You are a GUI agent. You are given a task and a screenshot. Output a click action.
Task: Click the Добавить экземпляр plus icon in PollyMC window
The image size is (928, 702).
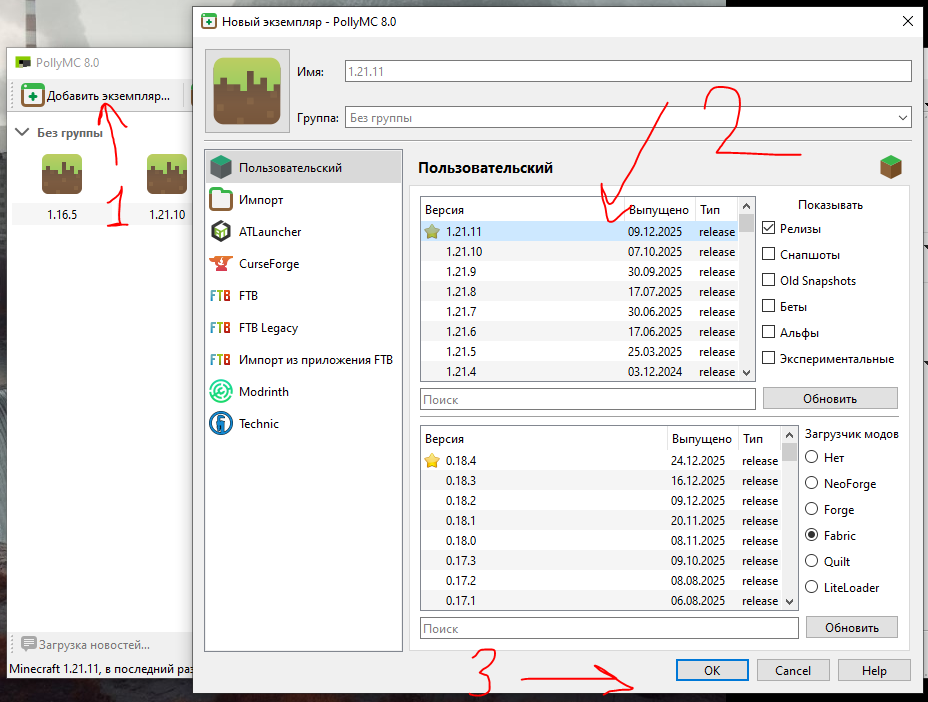coord(33,95)
